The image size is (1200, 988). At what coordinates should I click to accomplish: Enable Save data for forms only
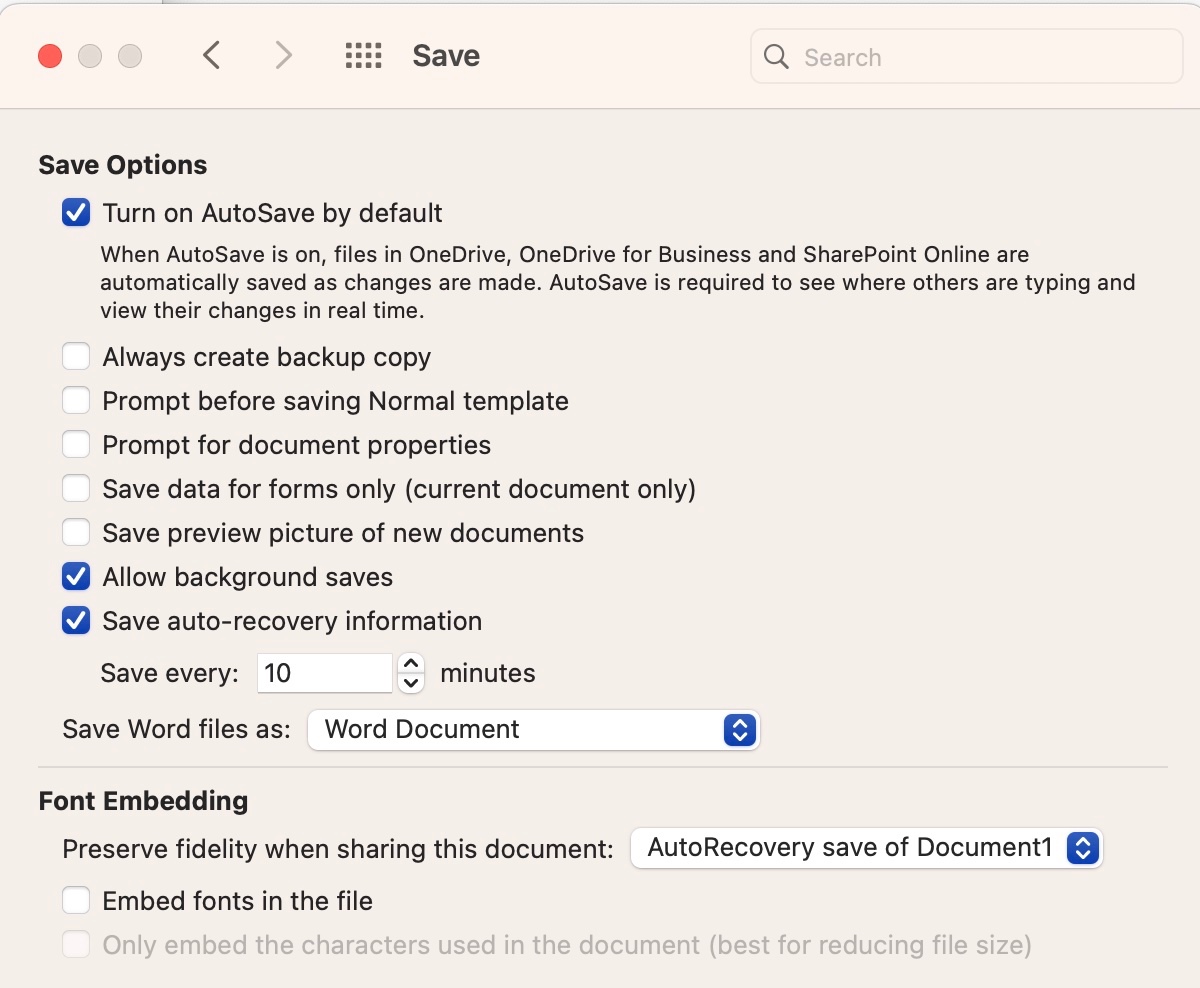coord(76,489)
